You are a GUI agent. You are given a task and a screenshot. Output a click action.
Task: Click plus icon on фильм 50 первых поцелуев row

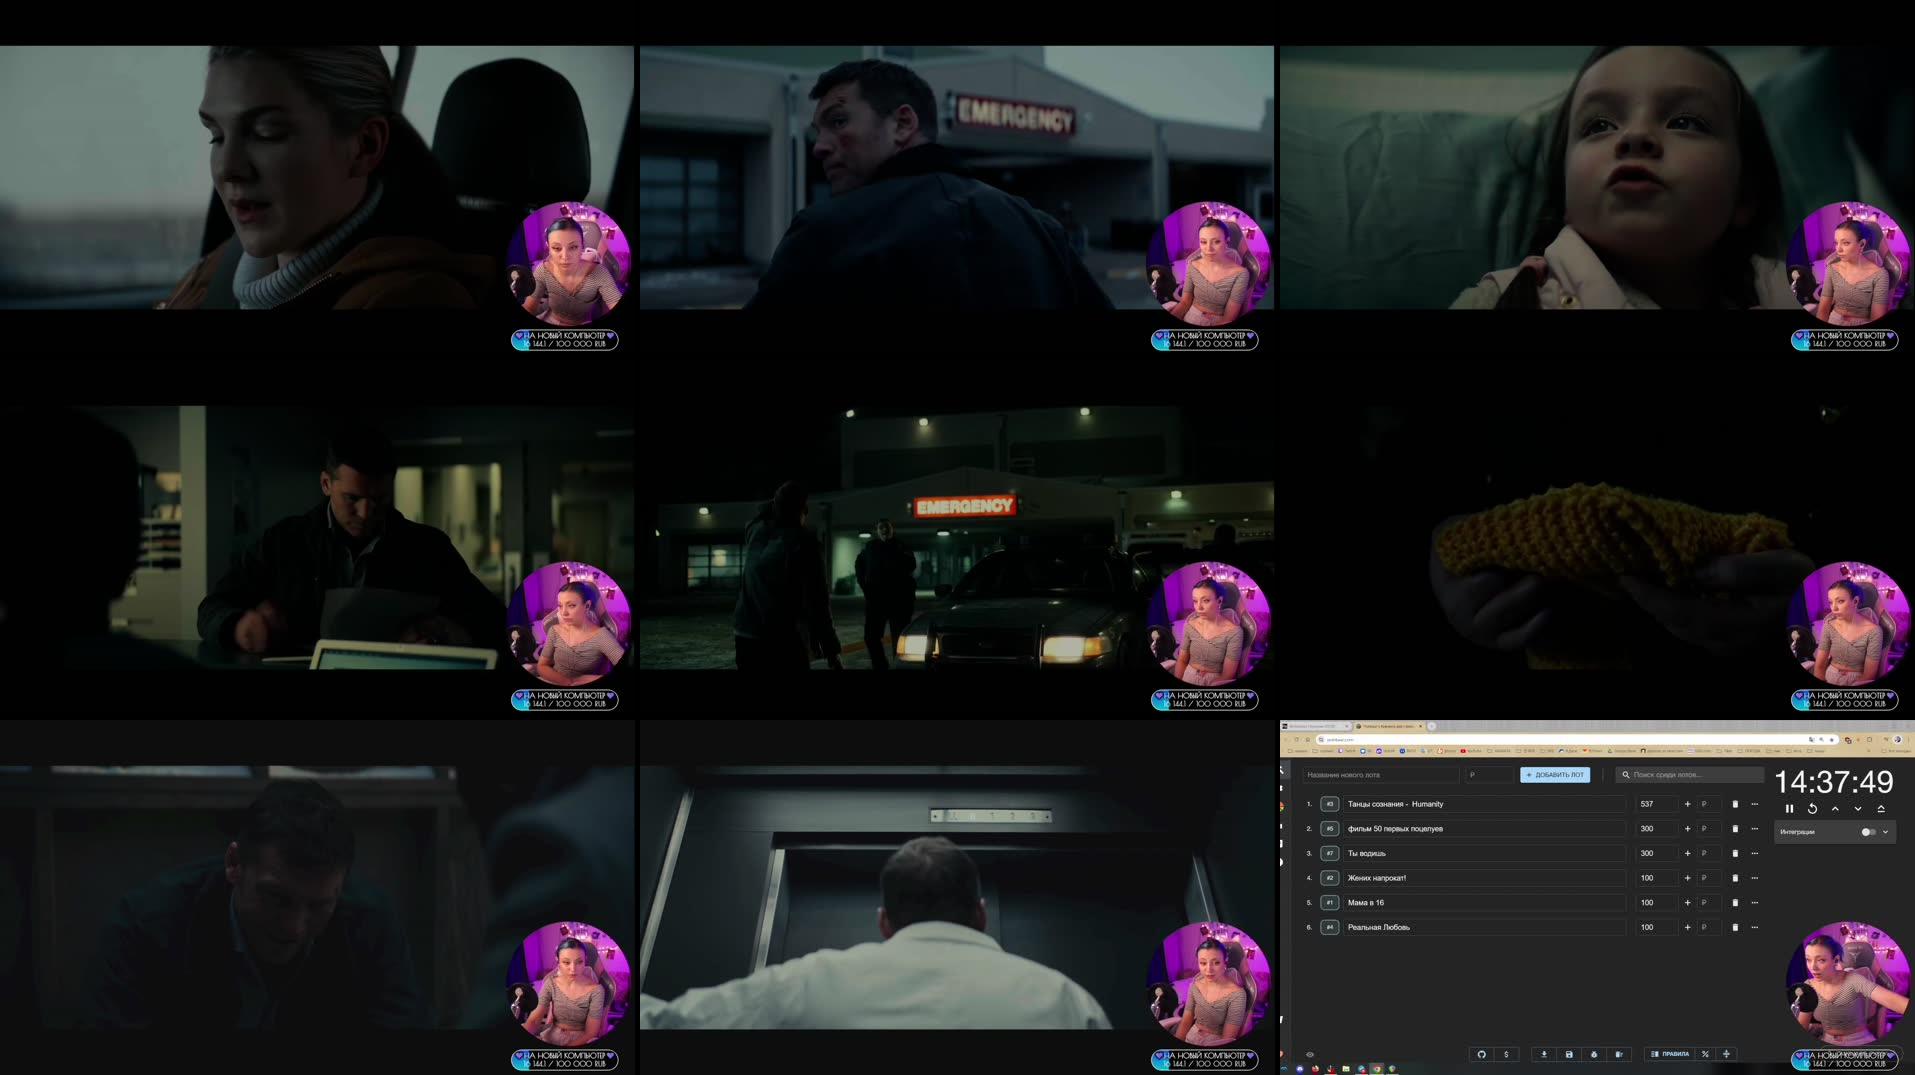click(1687, 829)
